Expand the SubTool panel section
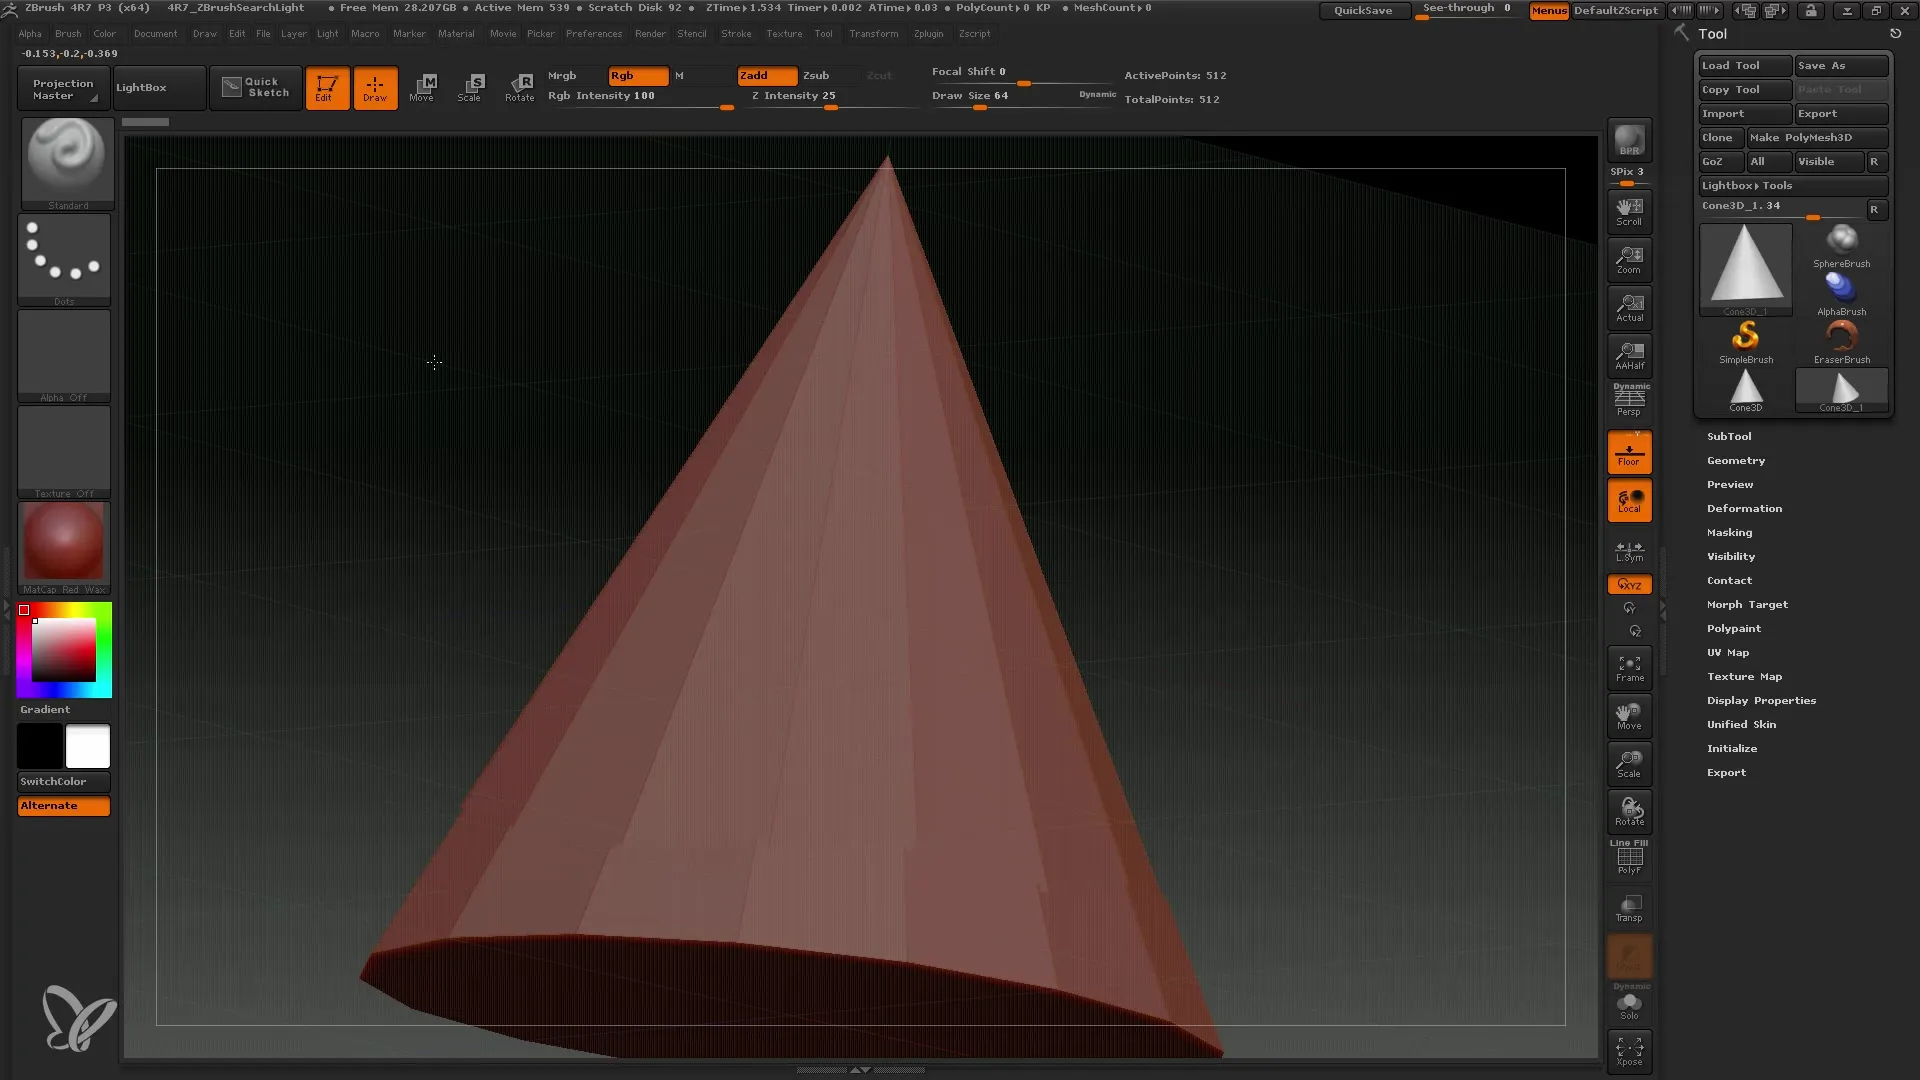The height and width of the screenshot is (1080, 1920). (x=1729, y=436)
